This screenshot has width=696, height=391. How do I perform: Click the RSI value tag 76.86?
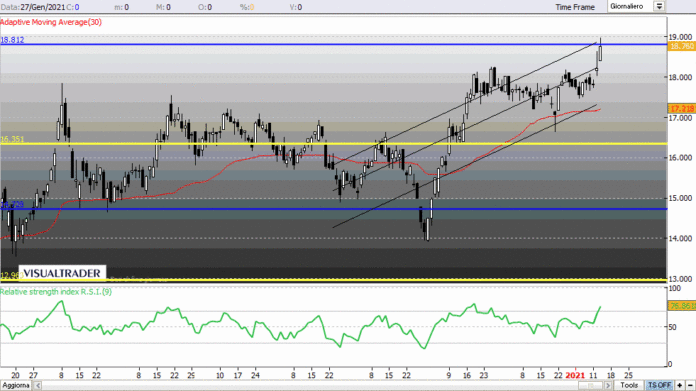click(x=681, y=306)
